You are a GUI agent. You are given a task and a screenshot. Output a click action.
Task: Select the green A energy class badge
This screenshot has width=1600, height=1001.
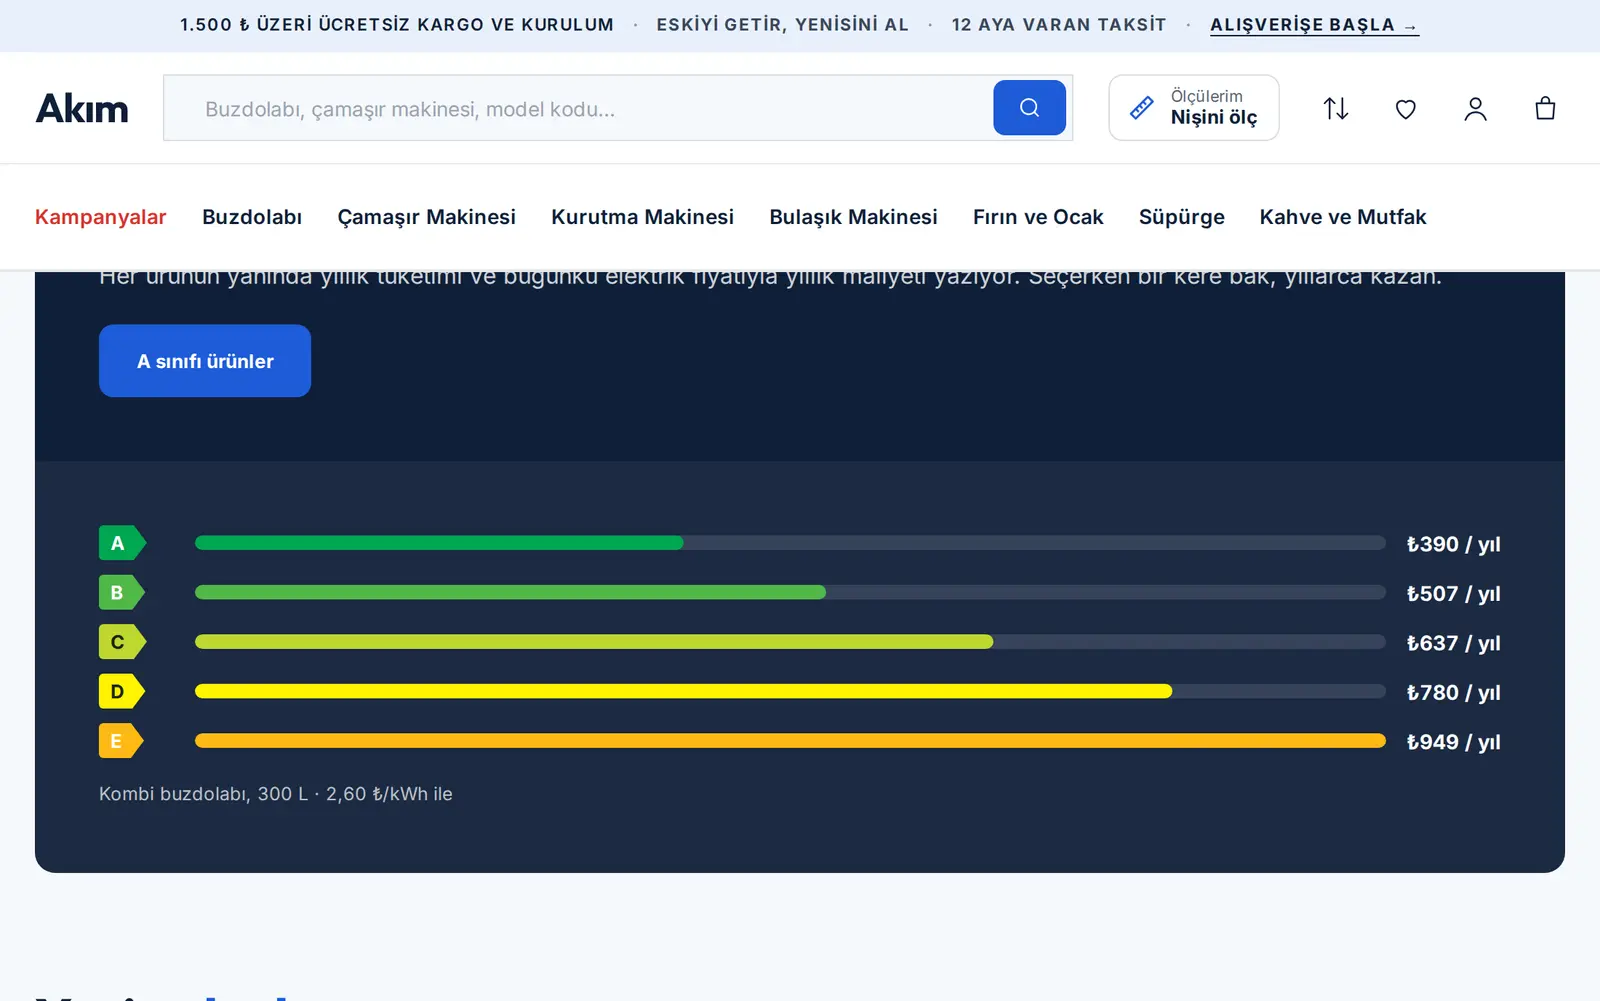(x=122, y=543)
